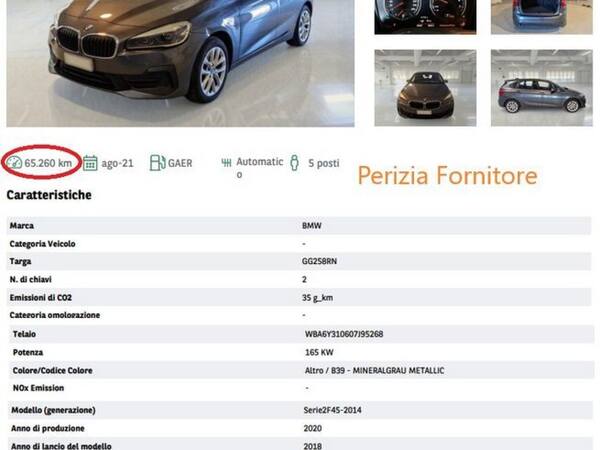Open the main front-view BMW photo
Viewport: 600px width, 450px height.
click(180, 63)
